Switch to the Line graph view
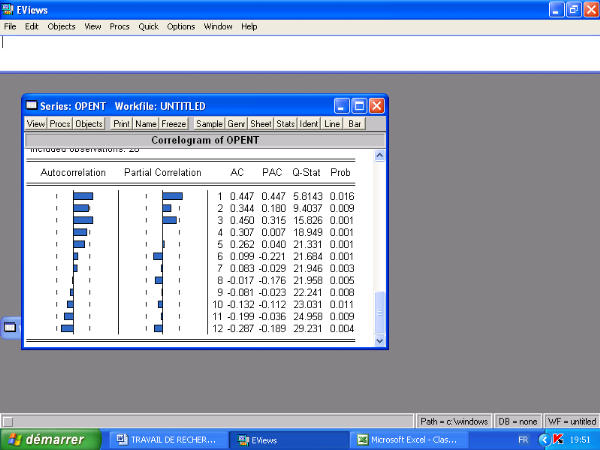The width and height of the screenshot is (600, 450). 332,123
